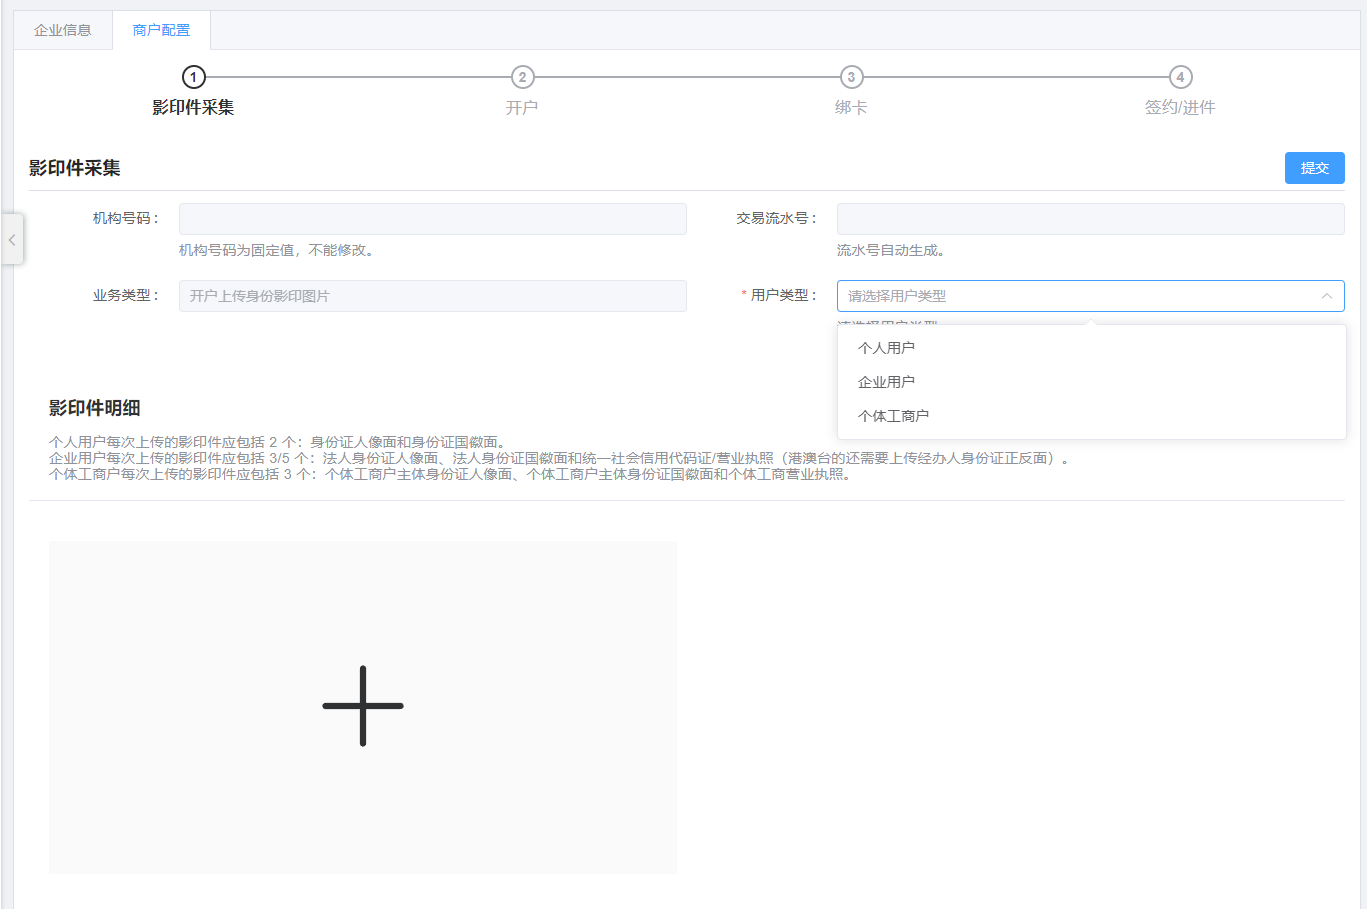1367x909 pixels.
Task: Choose 个人用户 from dropdown list
Action: pyautogui.click(x=886, y=348)
